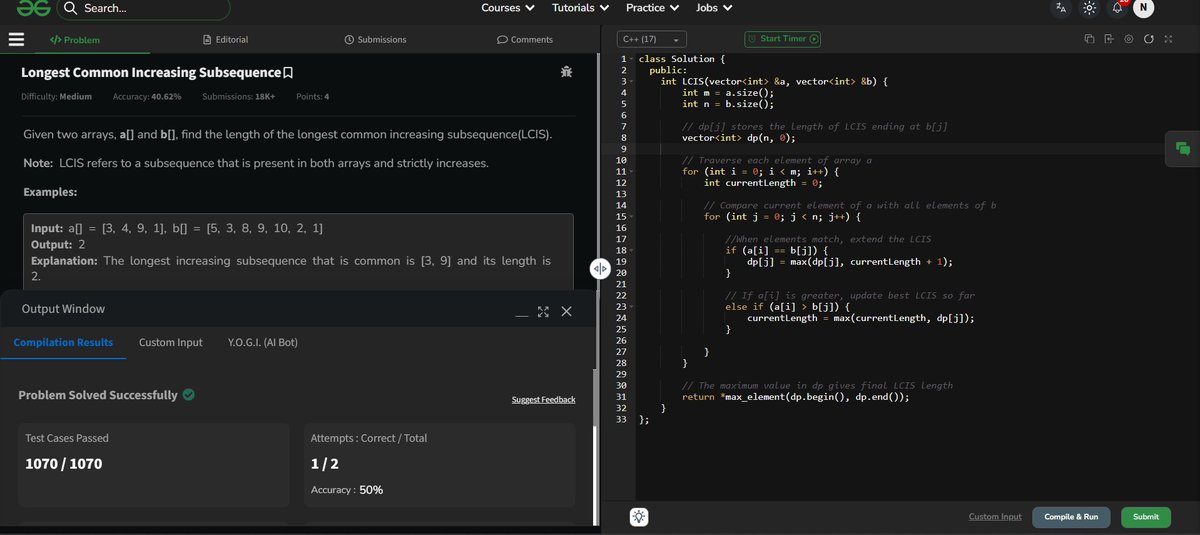Toggle editor fullscreen mode icon
This screenshot has height=535, width=1200.
tap(1167, 39)
